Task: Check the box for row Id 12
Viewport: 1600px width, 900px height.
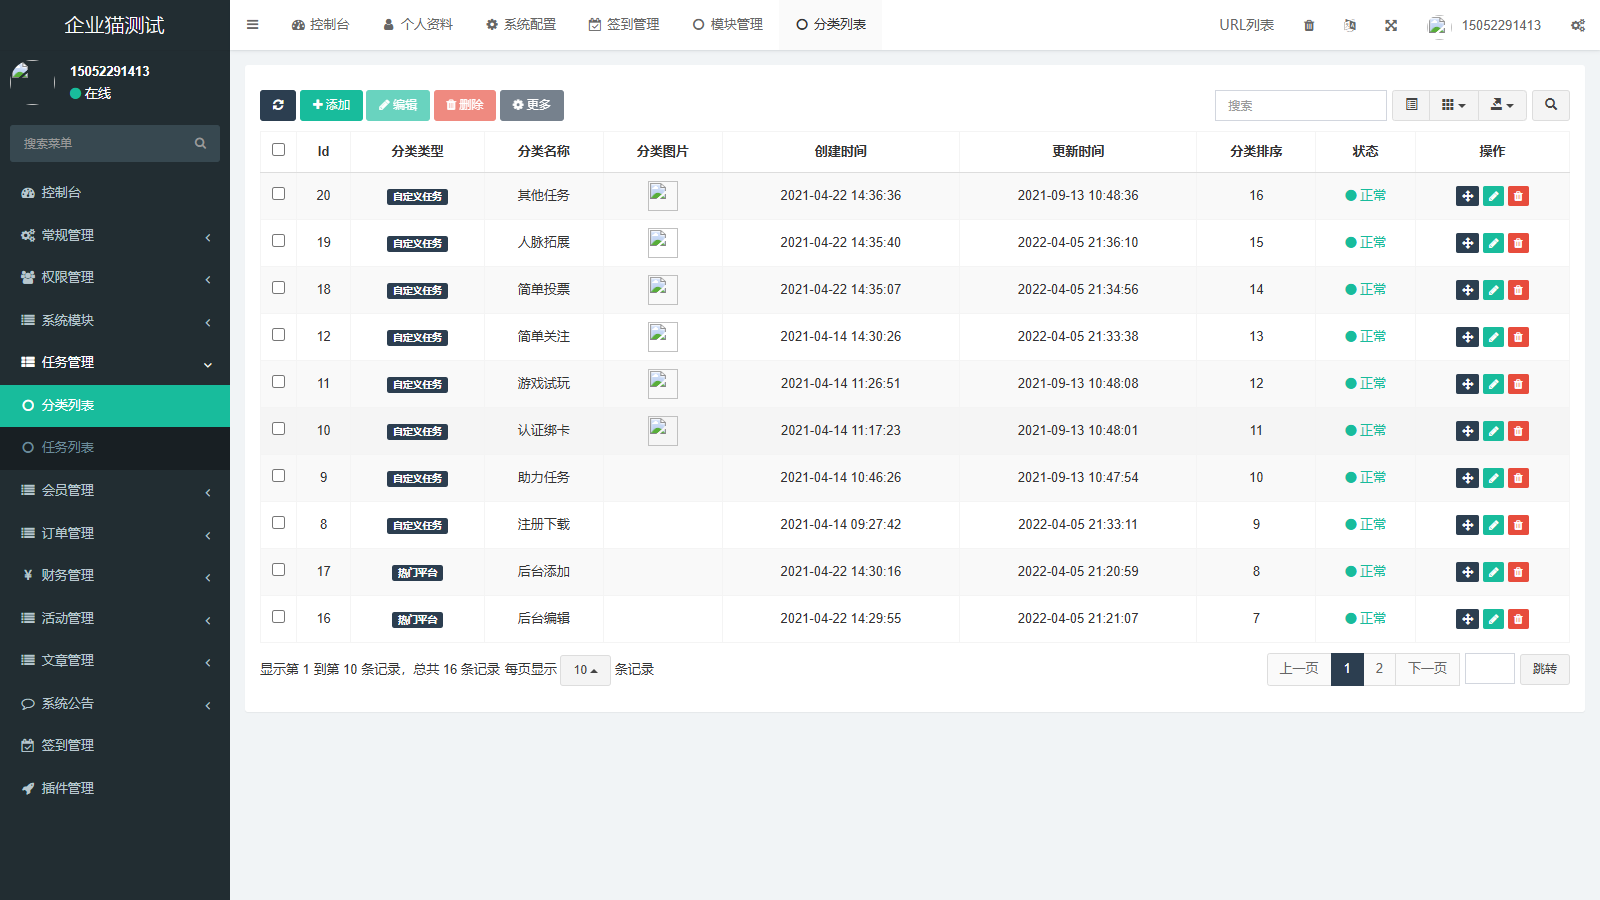Action: point(279,335)
